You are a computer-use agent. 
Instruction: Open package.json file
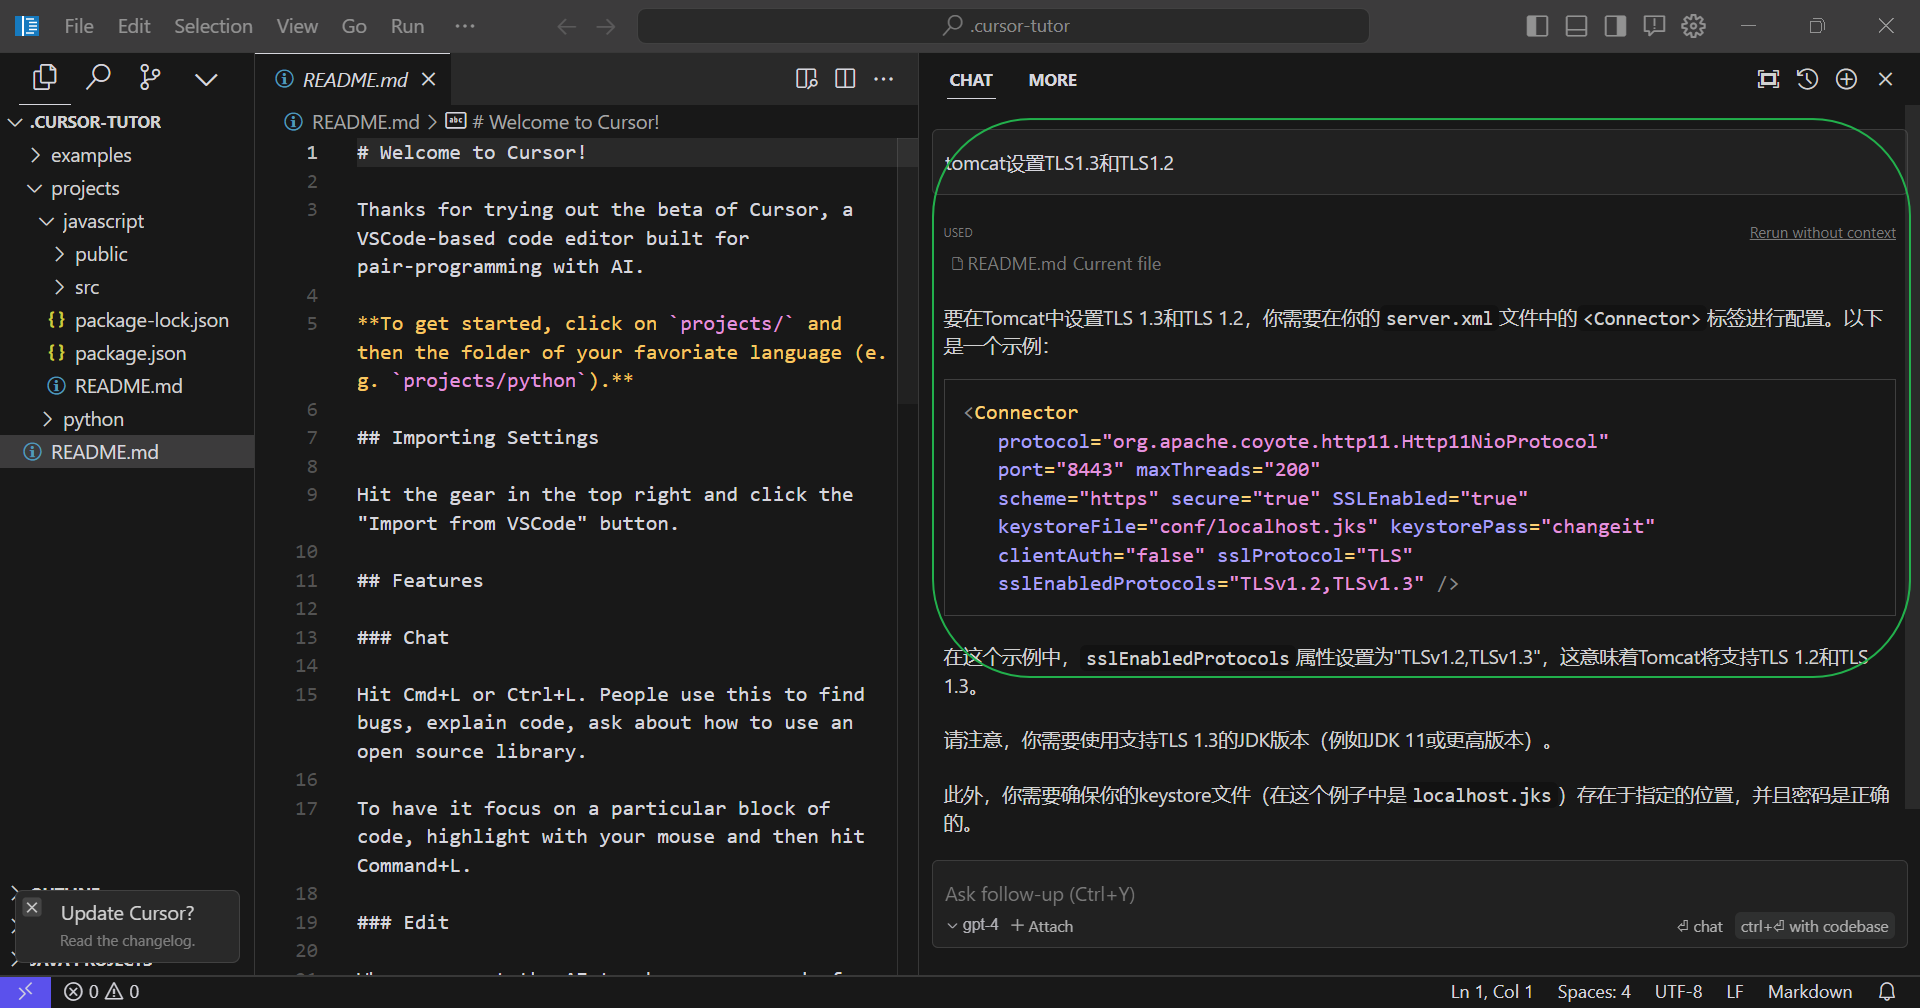click(x=127, y=353)
